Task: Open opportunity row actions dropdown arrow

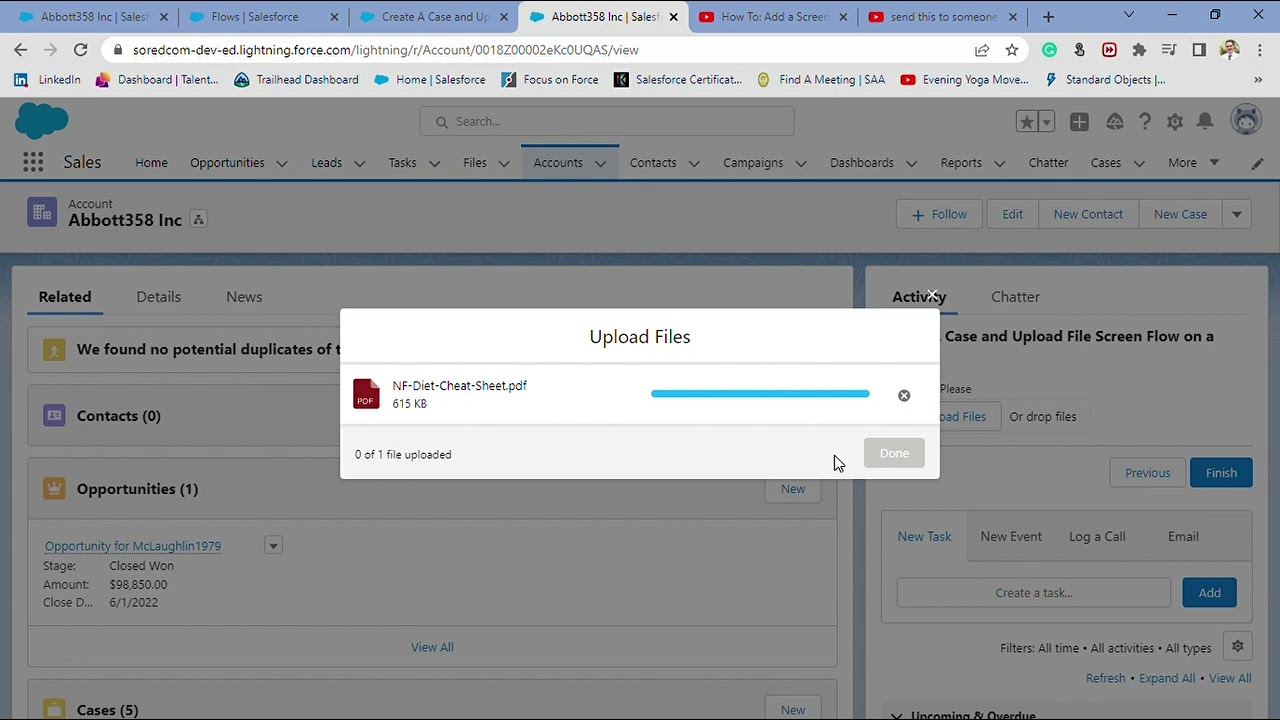Action: [x=273, y=545]
